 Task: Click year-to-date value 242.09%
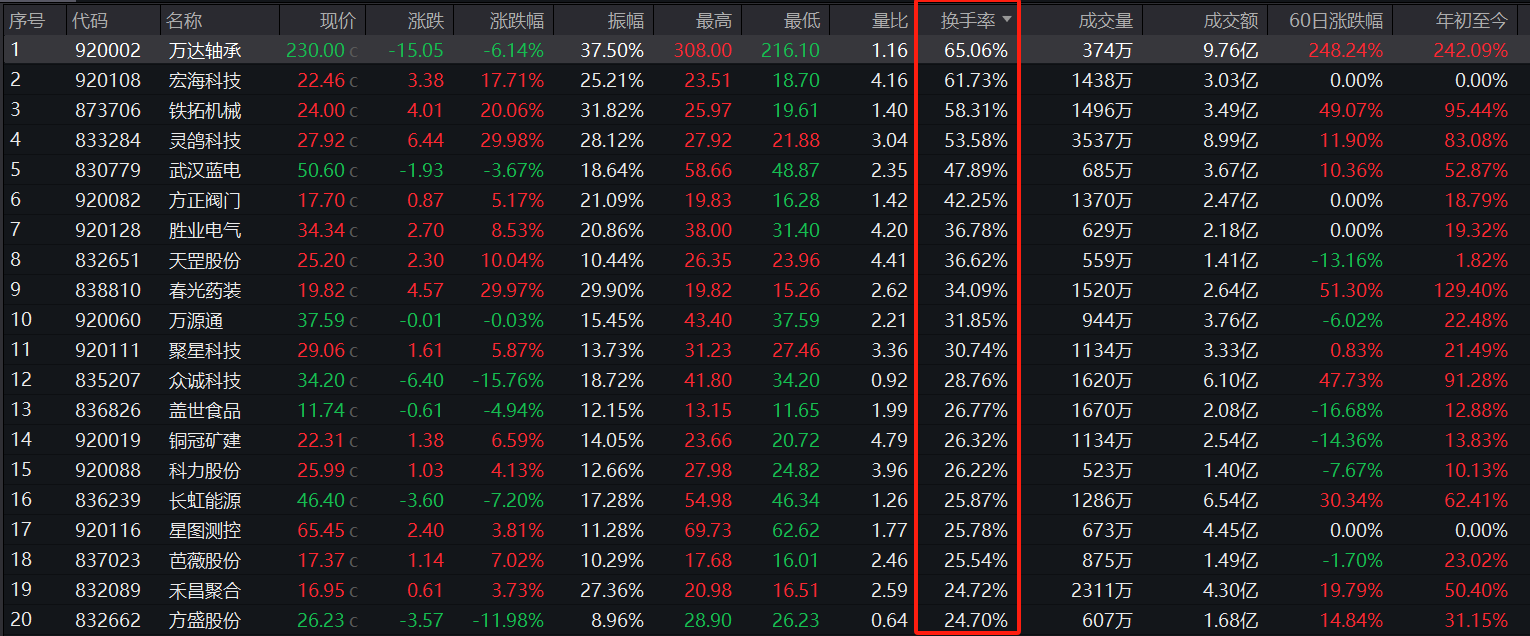pyautogui.click(x=1470, y=50)
